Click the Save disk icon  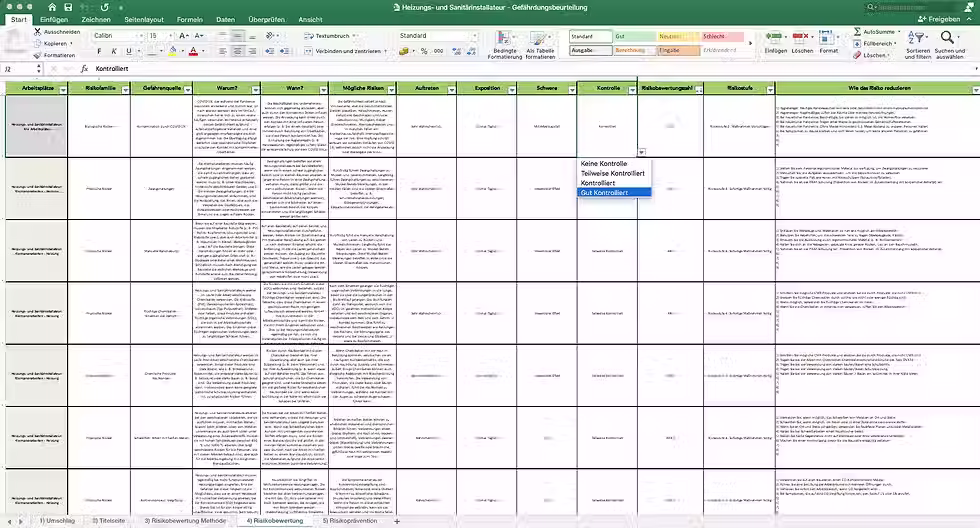pos(68,7)
